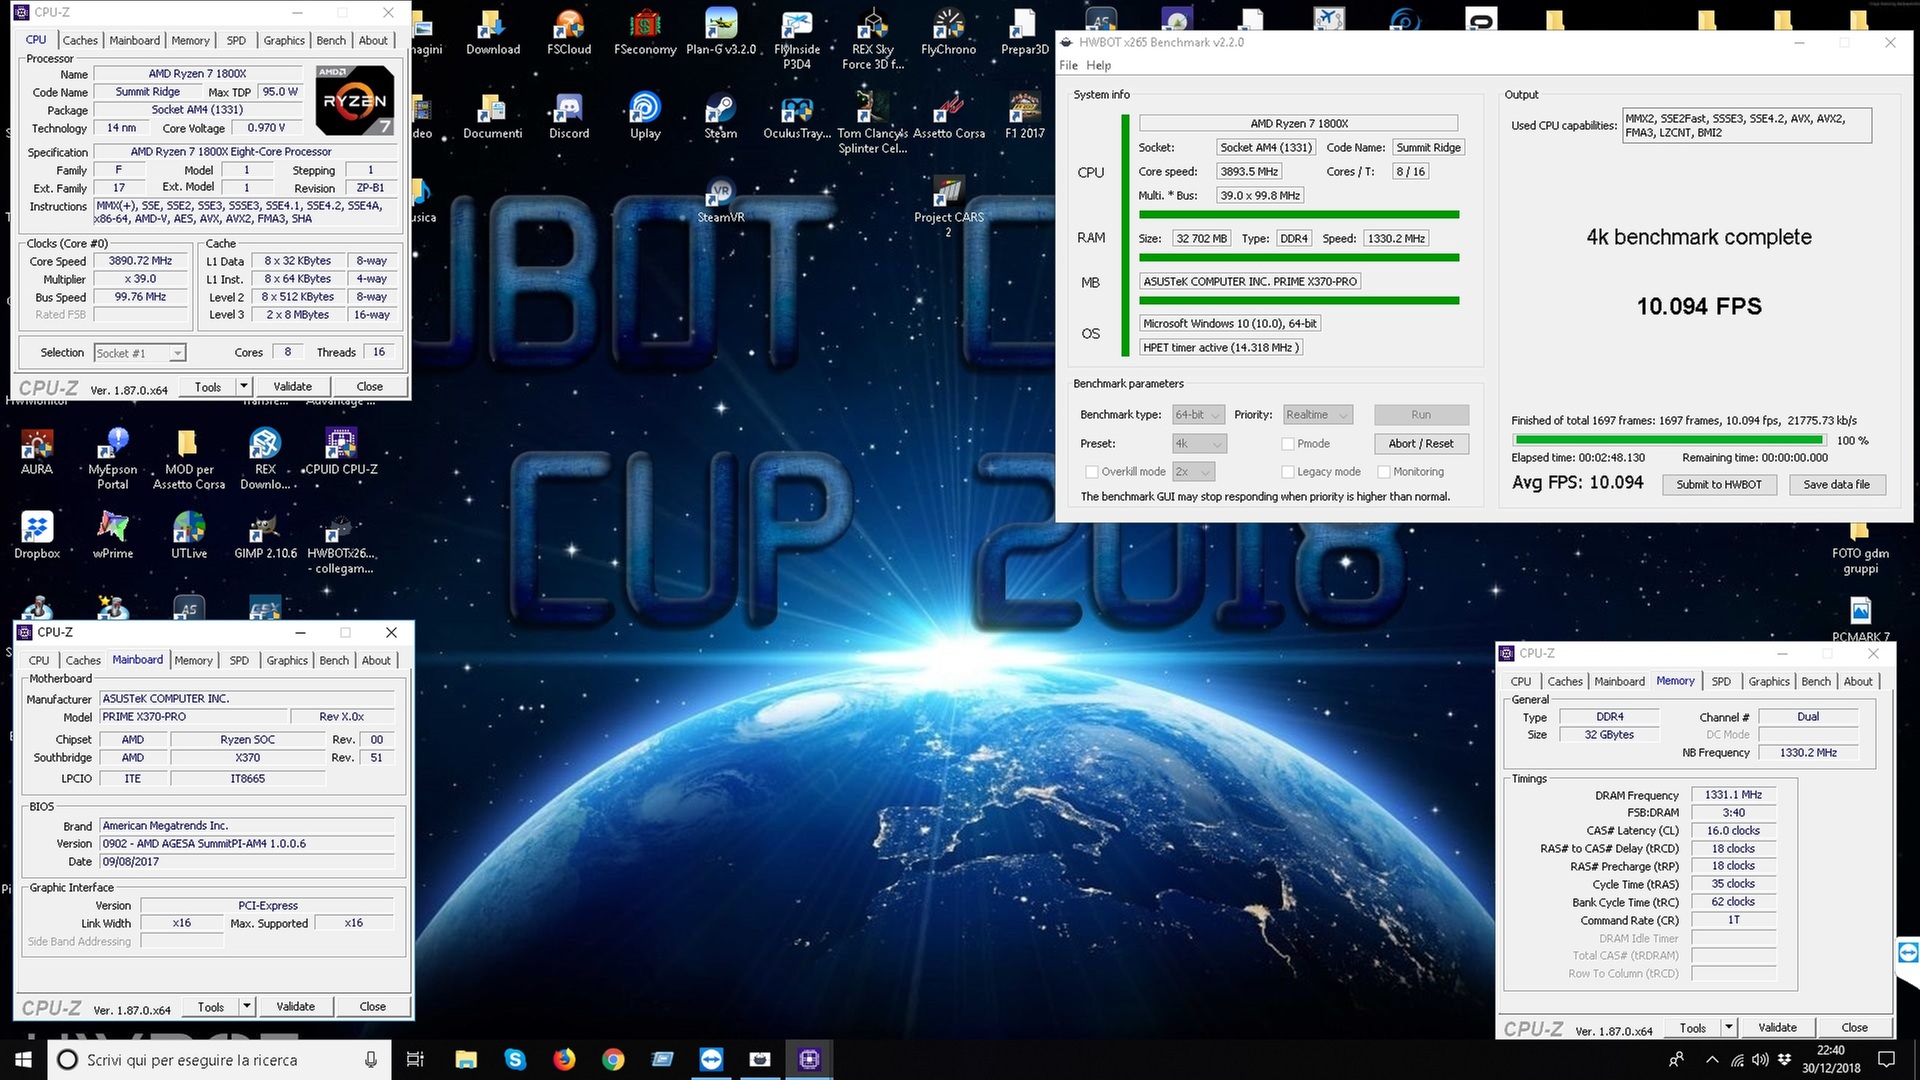Open the AURA desktop icon
Viewport: 1920px width, 1080px height.
click(37, 451)
